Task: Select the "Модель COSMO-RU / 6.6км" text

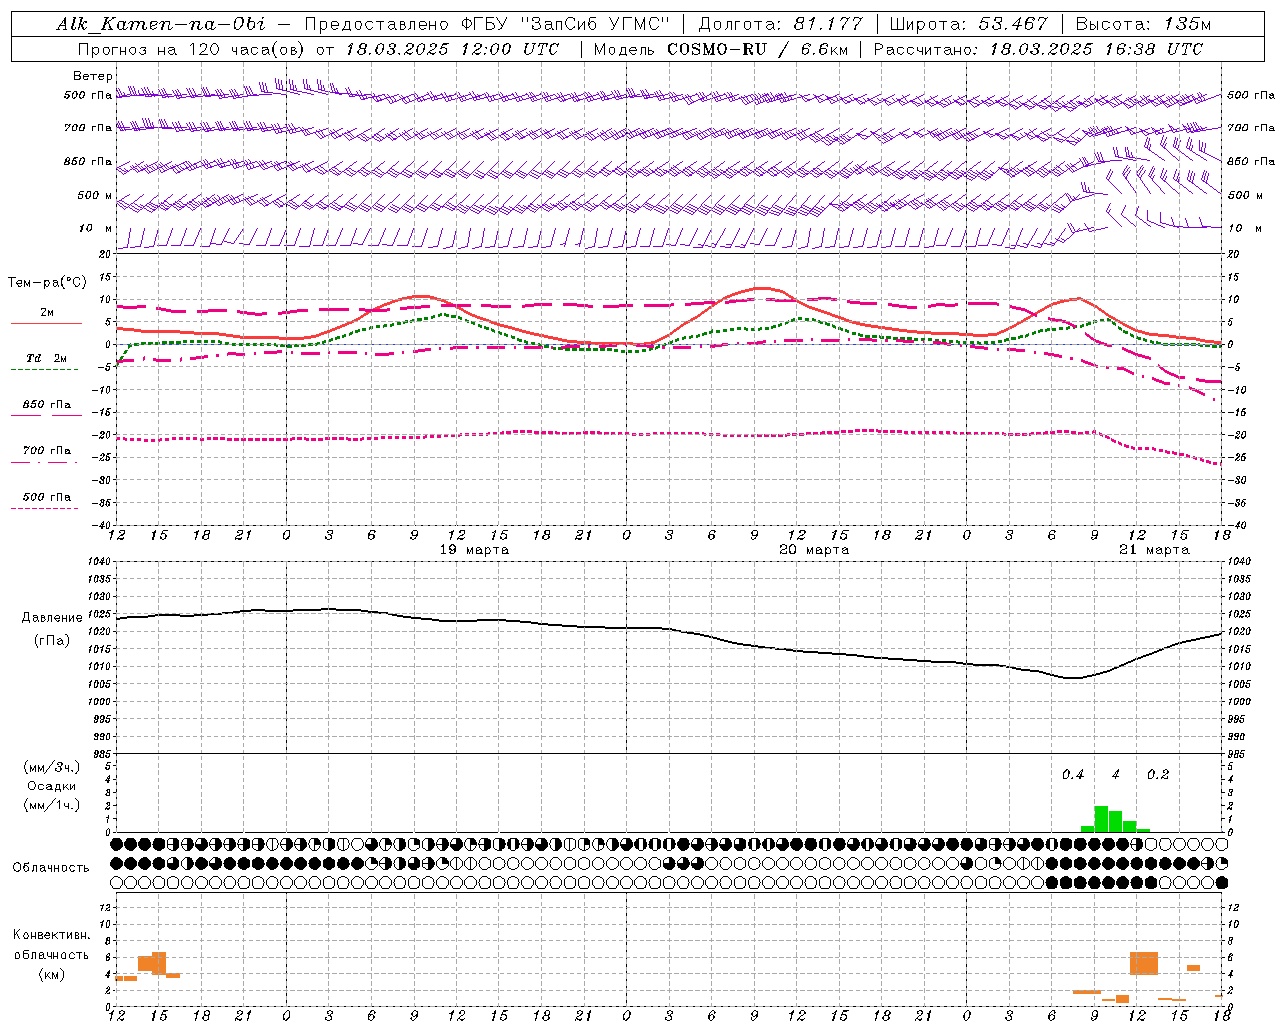Action: (720, 49)
